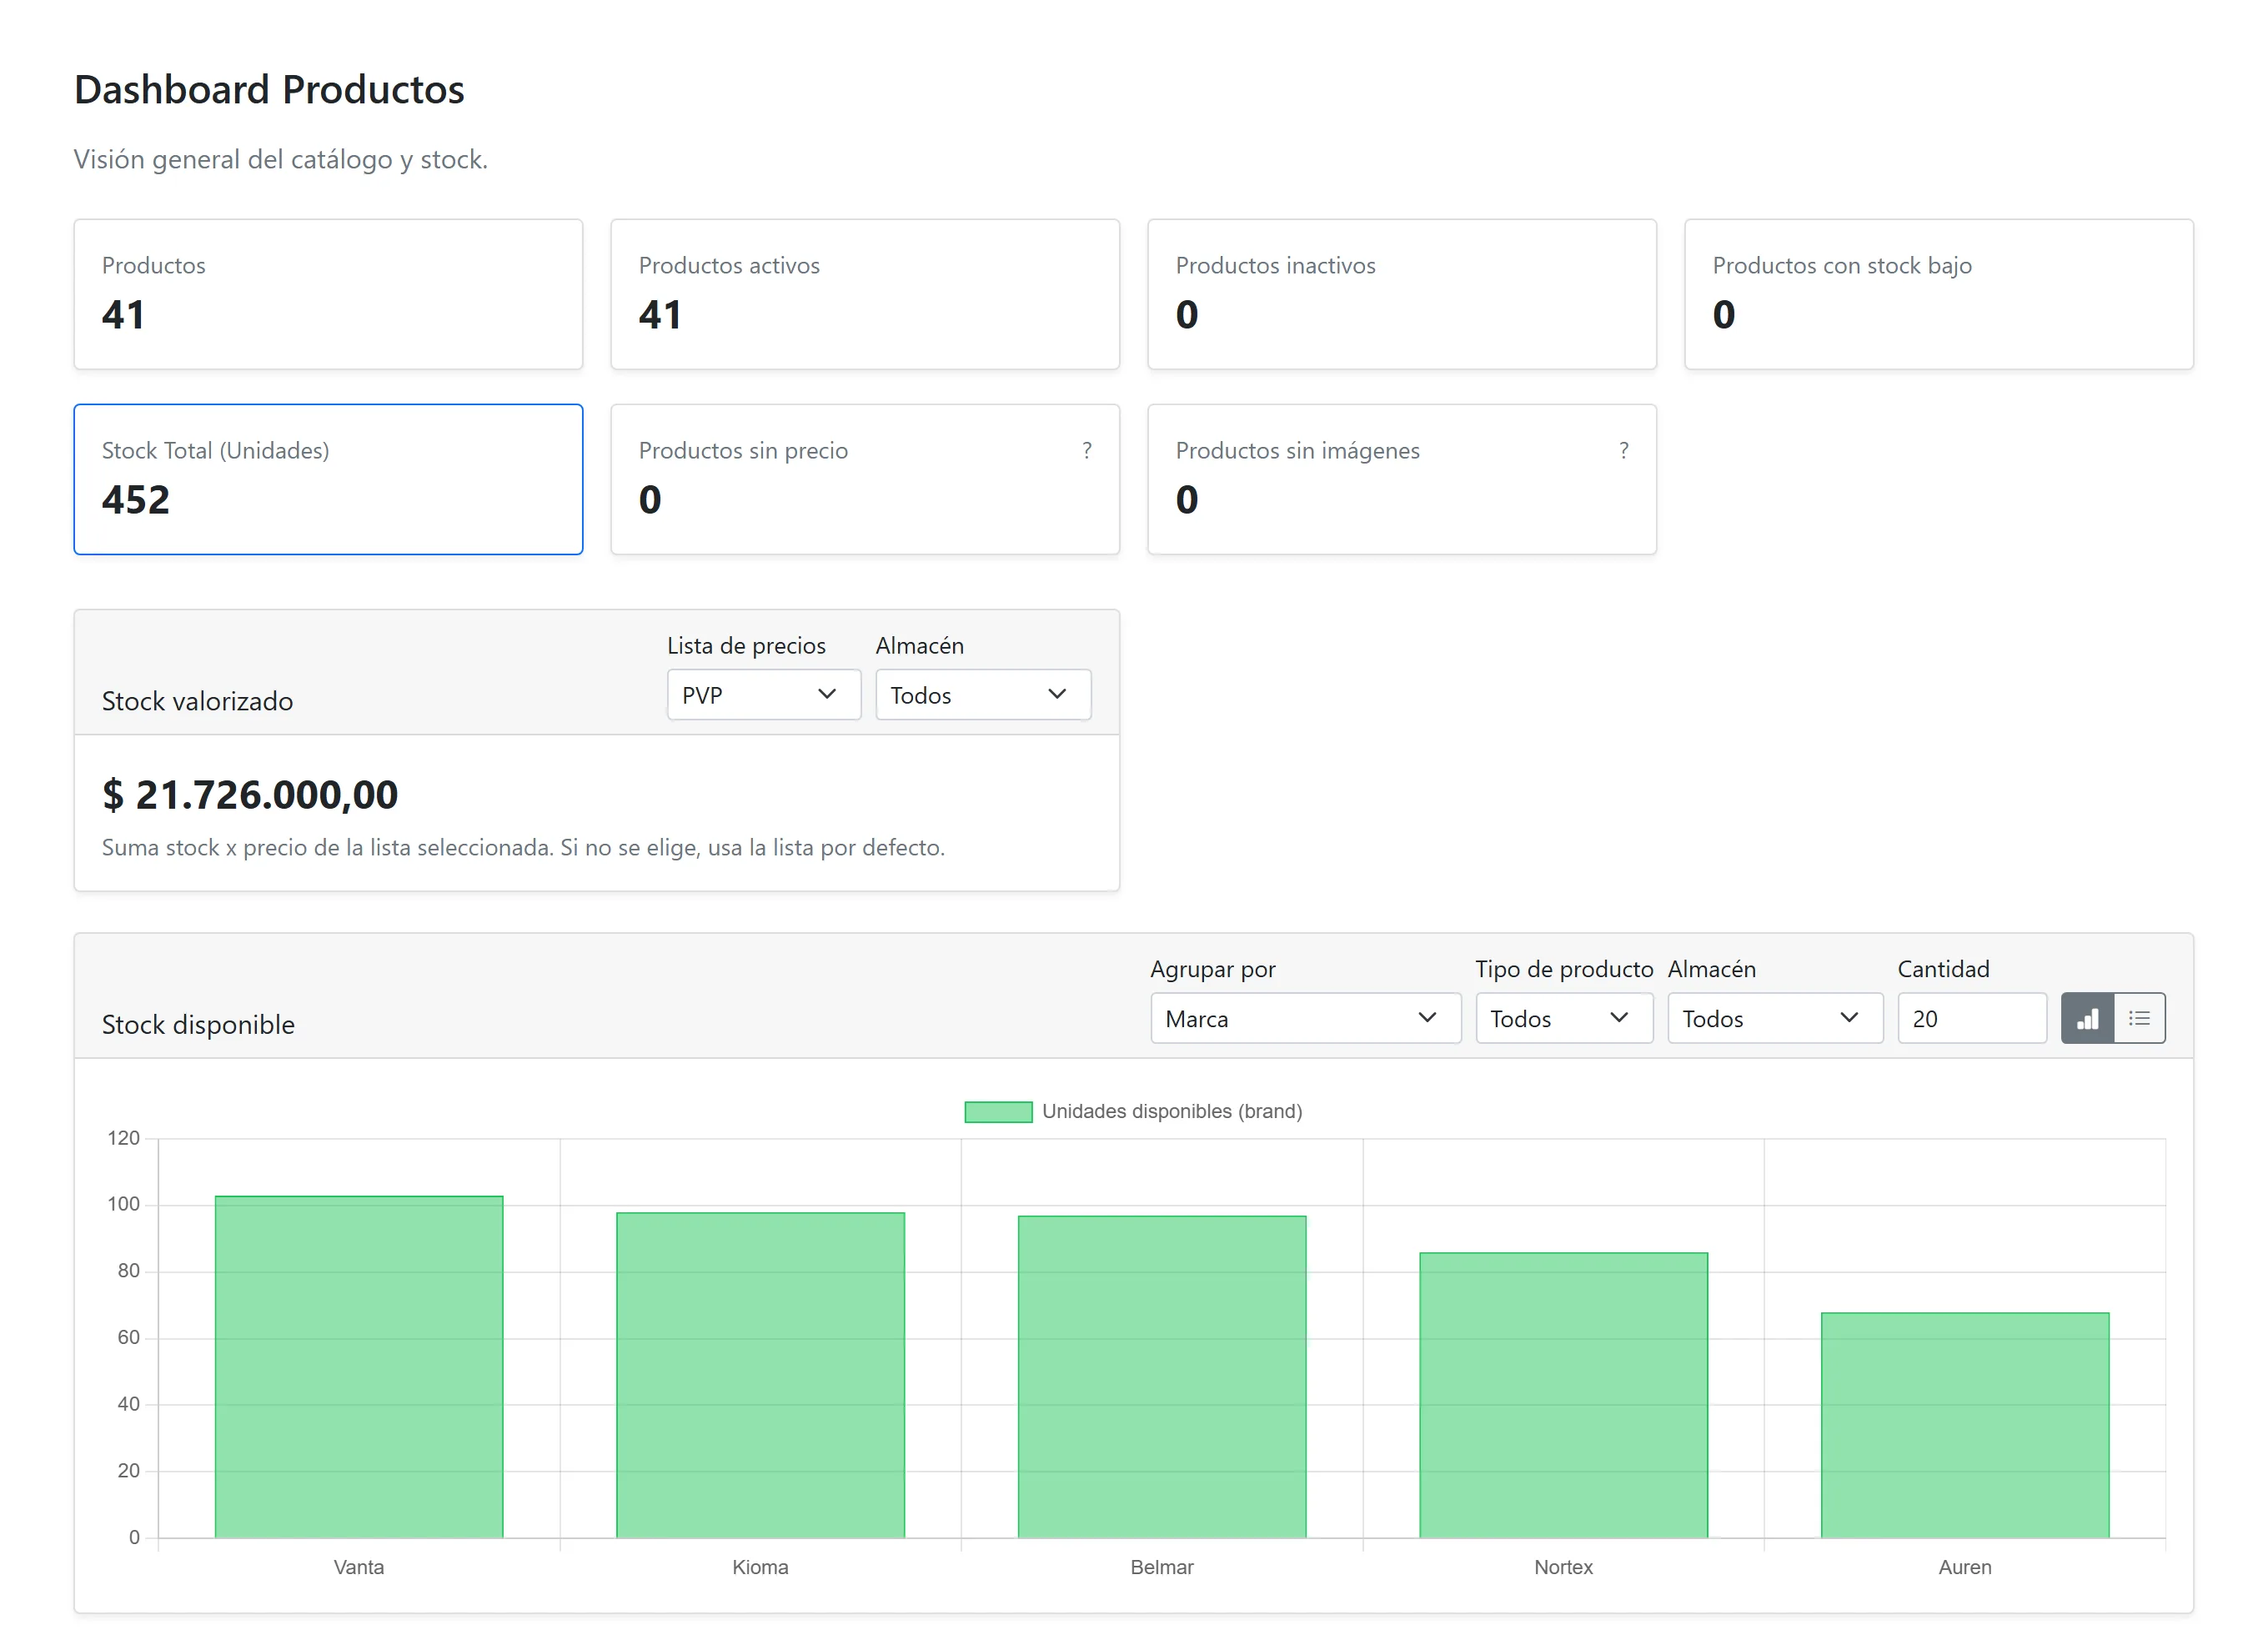Screen dimensions: 2268x1640
Task: Open the Productos inactivos card
Action: point(1402,294)
